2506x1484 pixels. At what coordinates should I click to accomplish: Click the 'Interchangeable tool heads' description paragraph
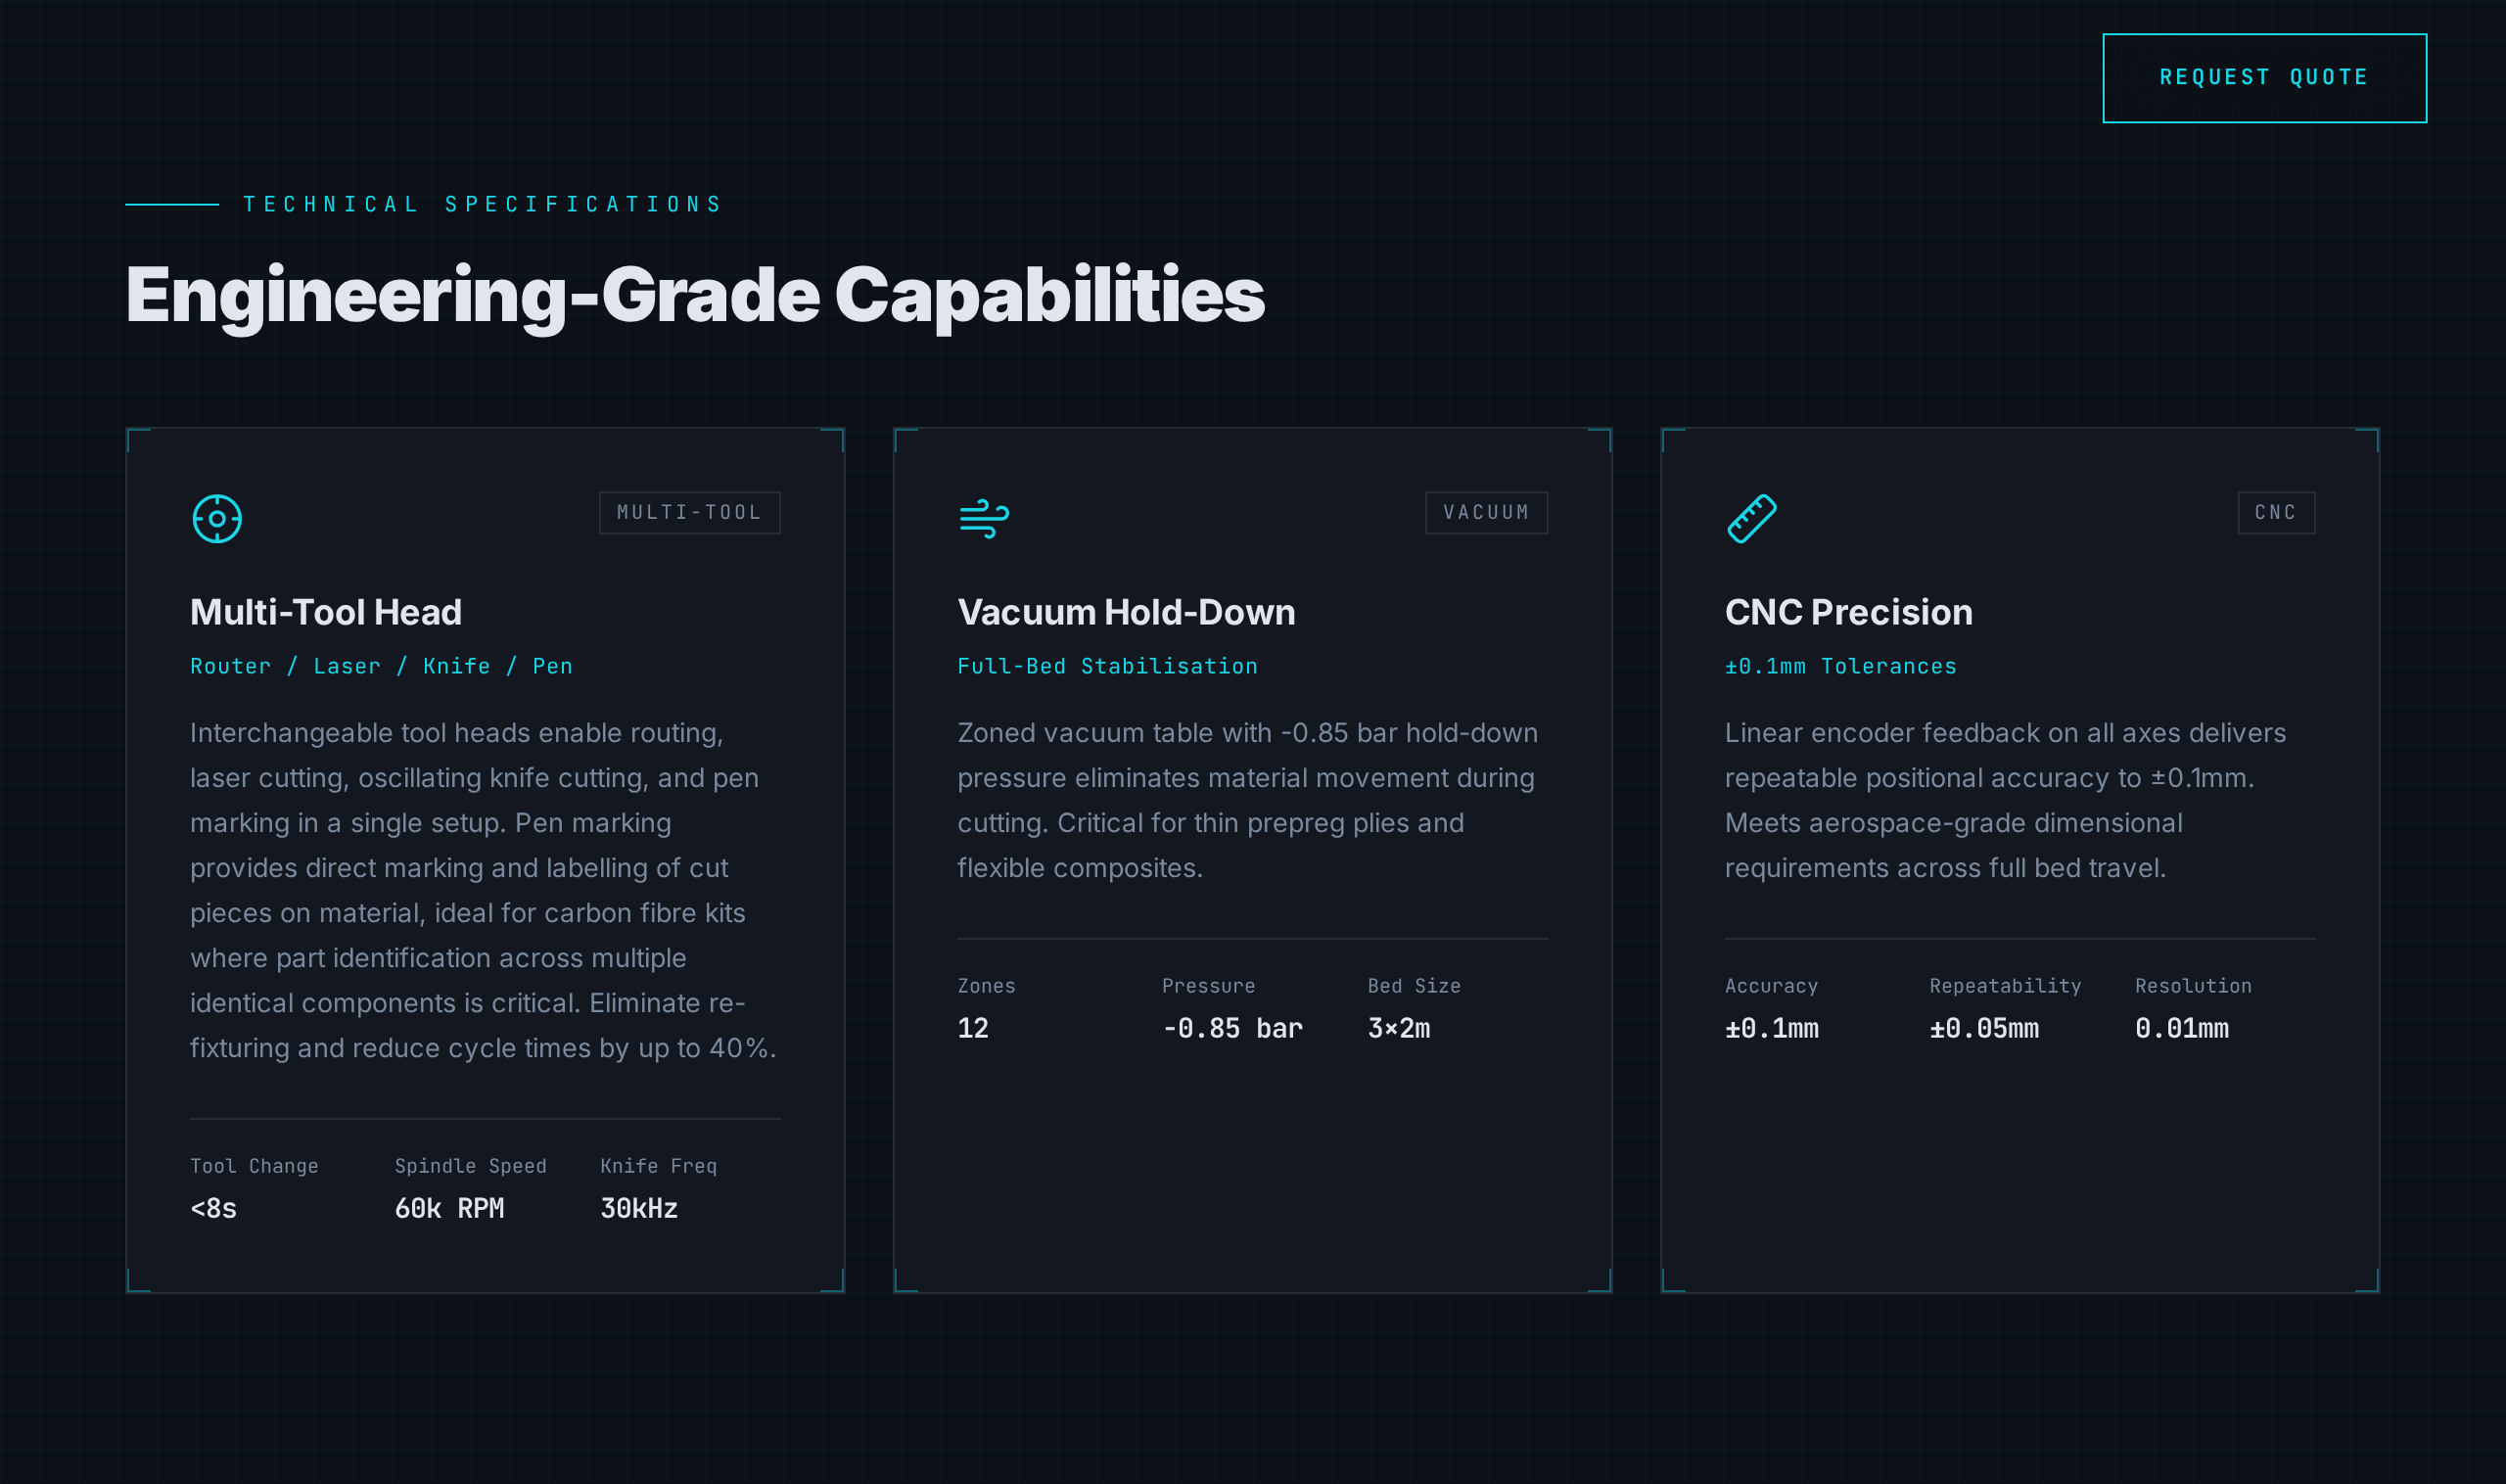coord(484,890)
